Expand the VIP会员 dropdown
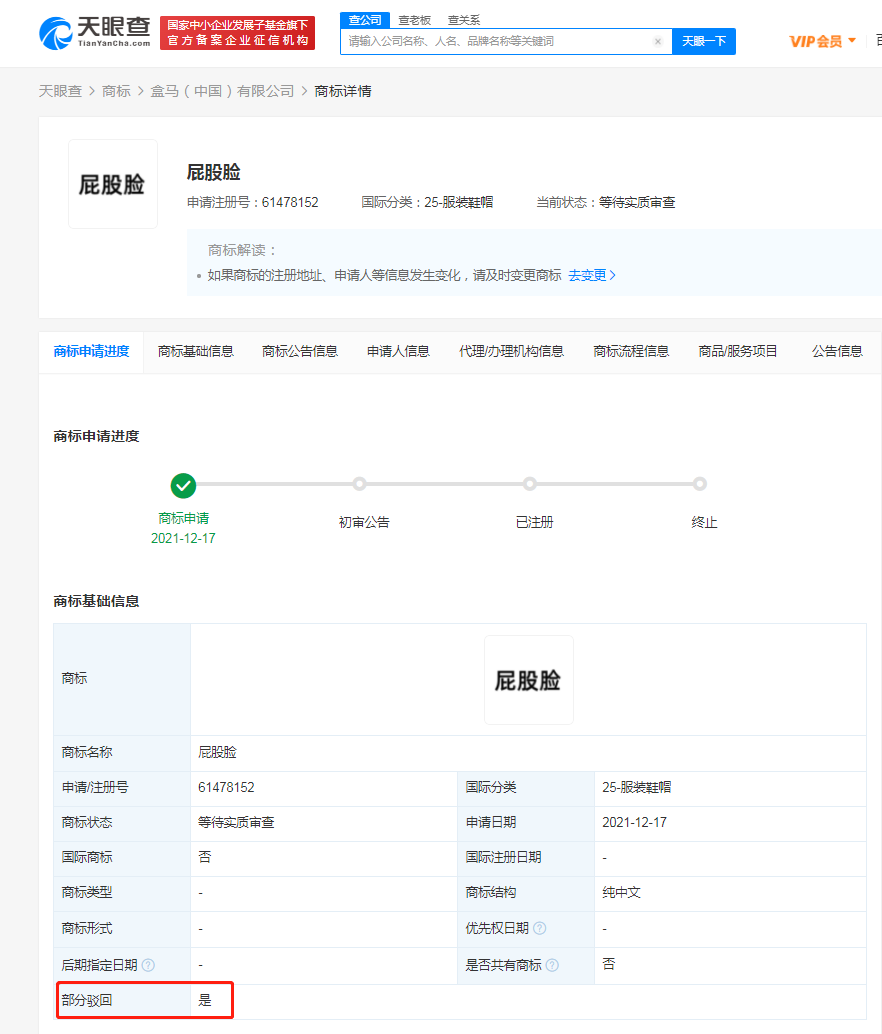 pyautogui.click(x=823, y=42)
